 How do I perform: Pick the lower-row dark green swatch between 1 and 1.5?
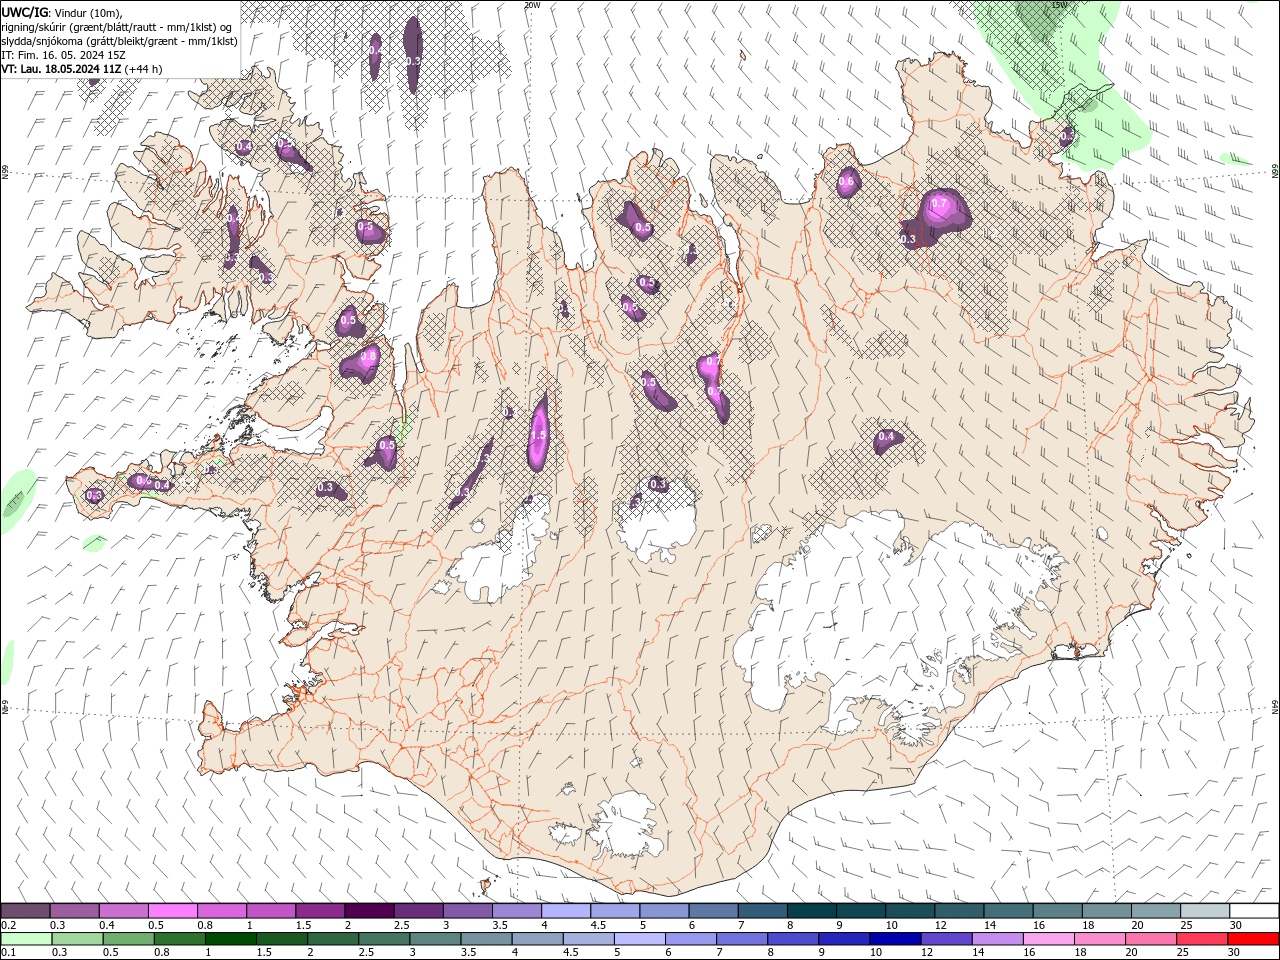tap(230, 939)
